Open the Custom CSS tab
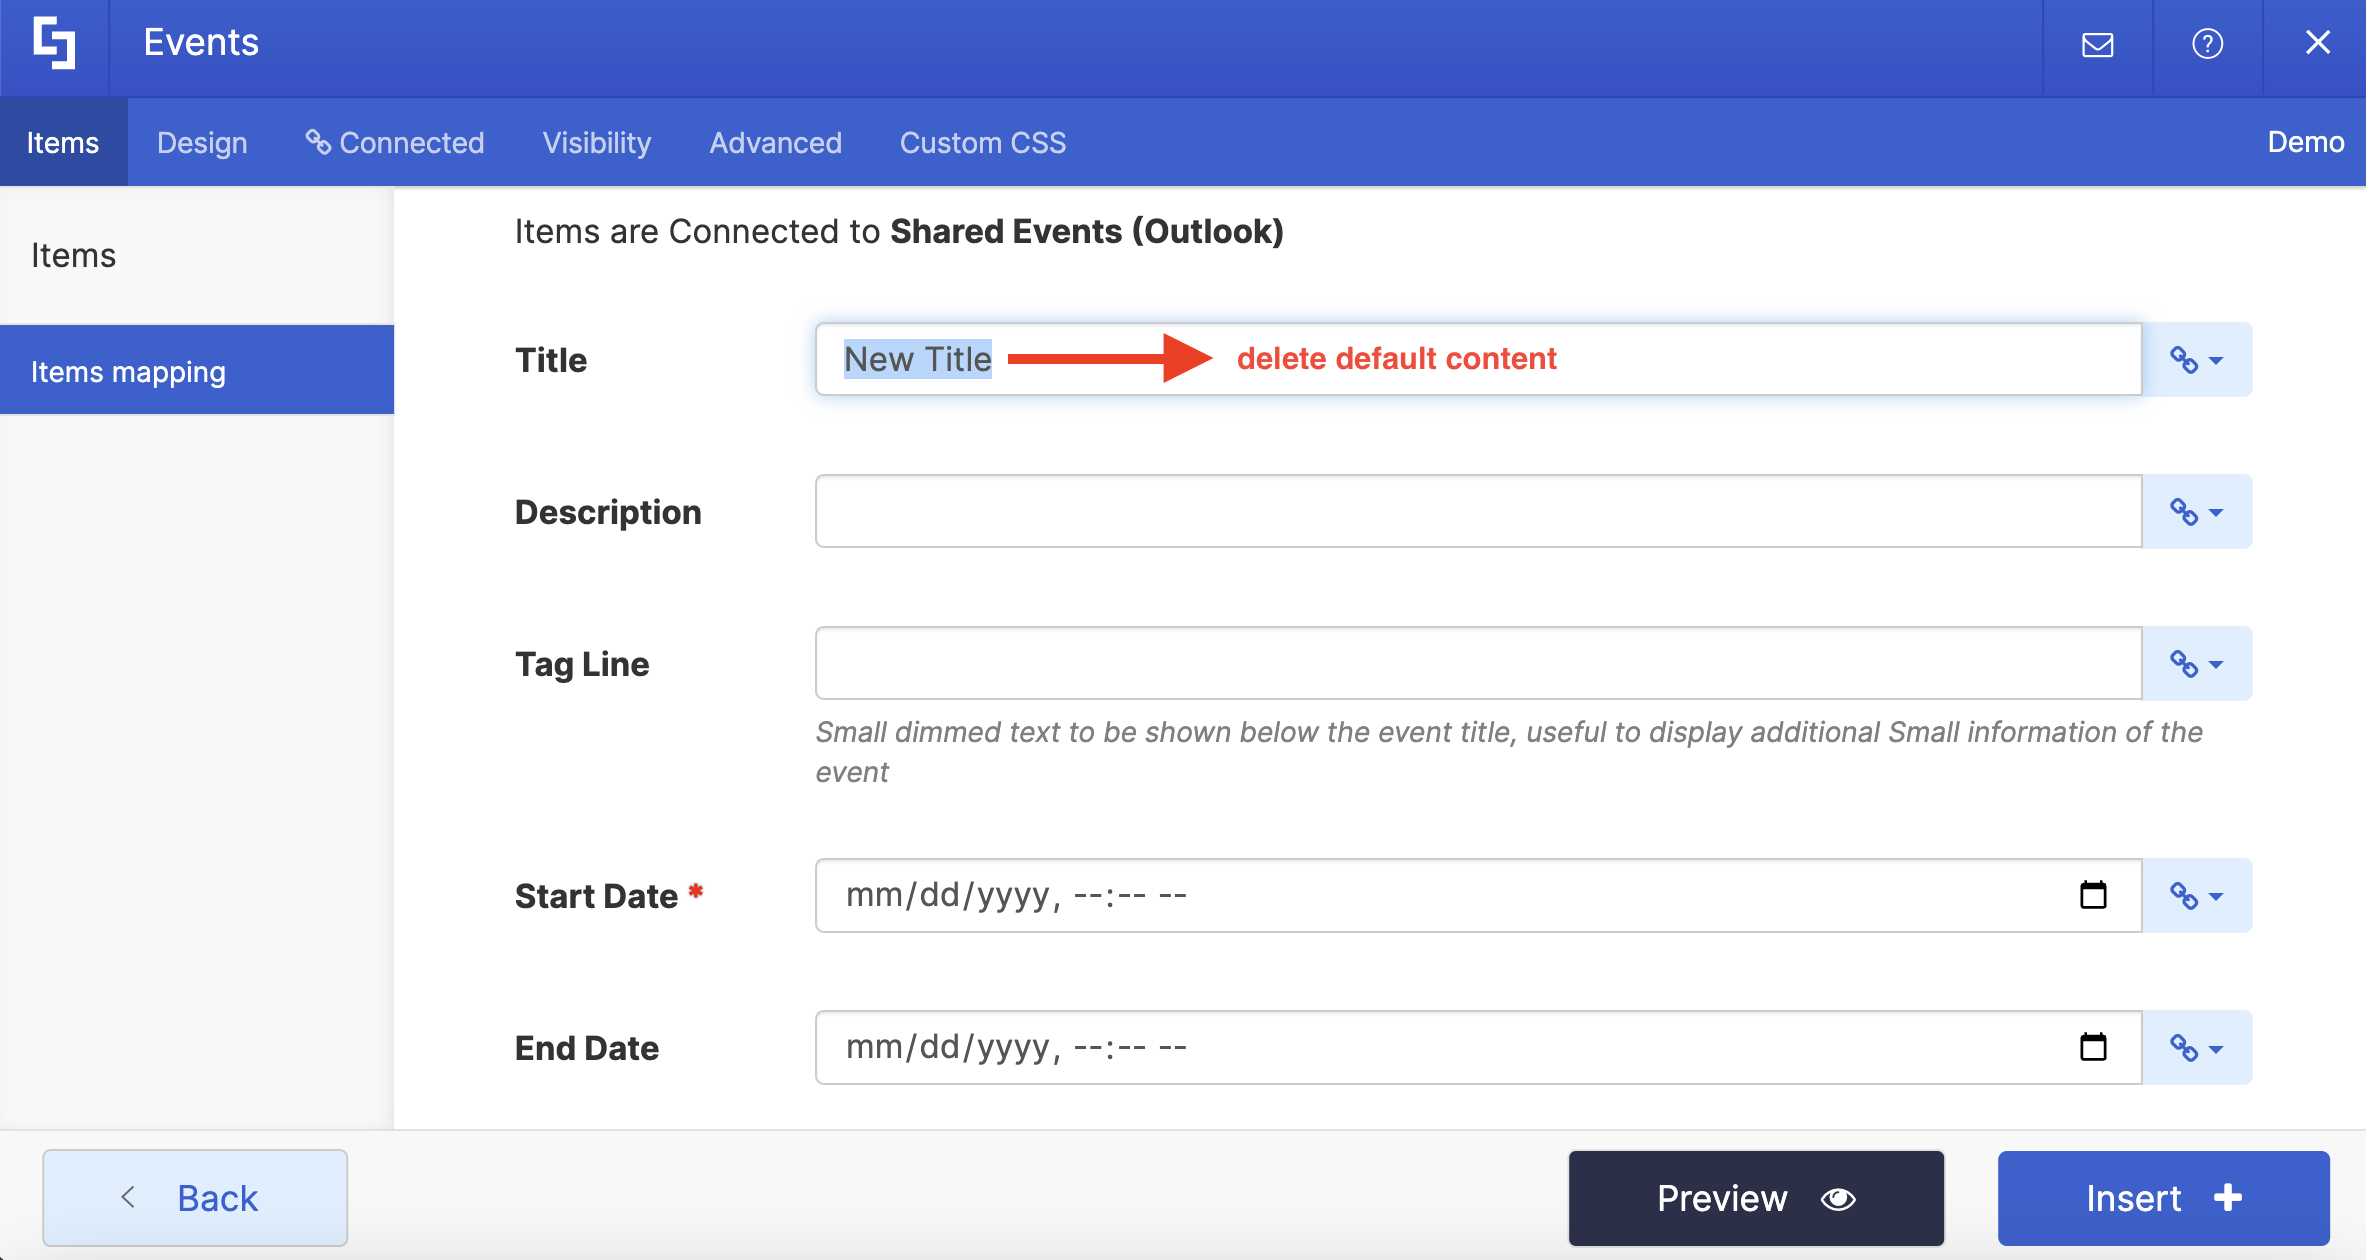Screen dimensions: 2366x1260 click(x=982, y=143)
